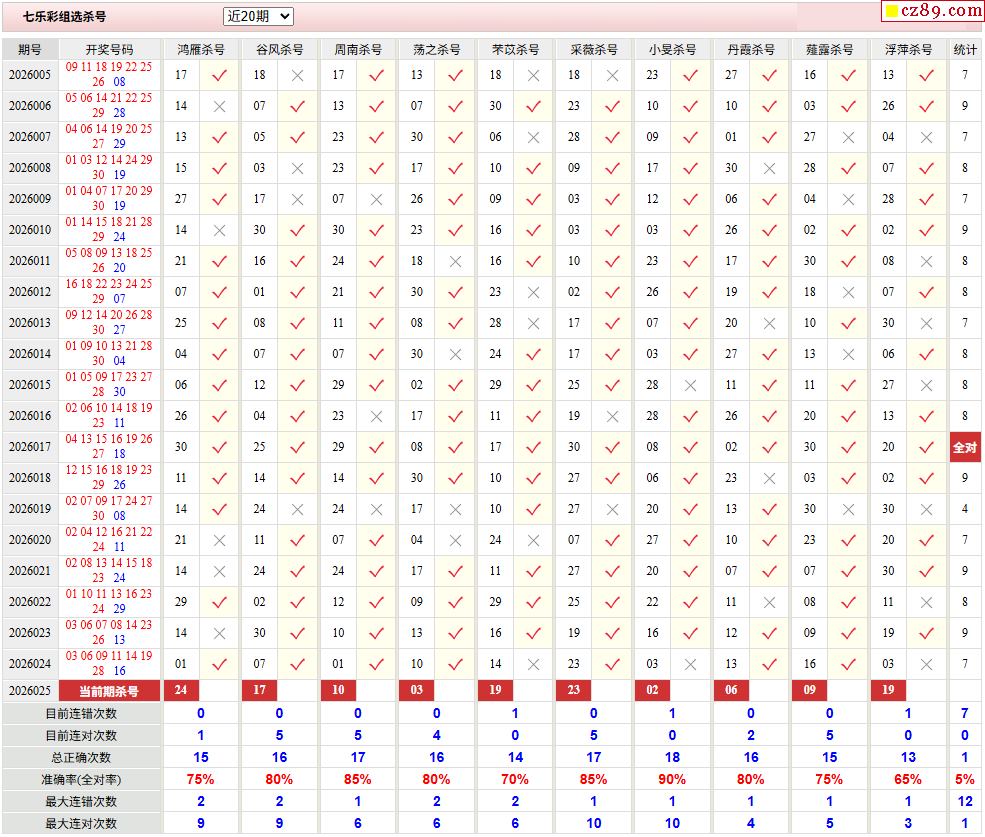
Task: Click 蒹葭杀号 checkmark in row 2026010
Action: (x=848, y=230)
